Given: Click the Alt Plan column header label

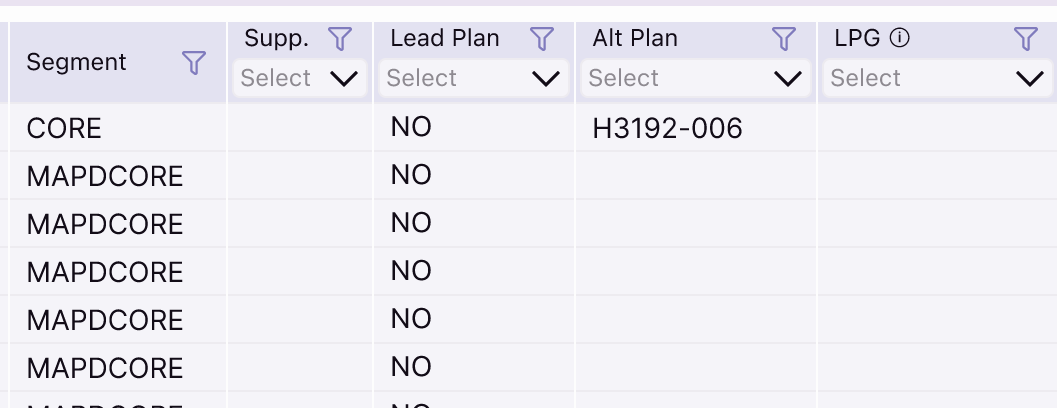Looking at the screenshot, I should pos(635,39).
